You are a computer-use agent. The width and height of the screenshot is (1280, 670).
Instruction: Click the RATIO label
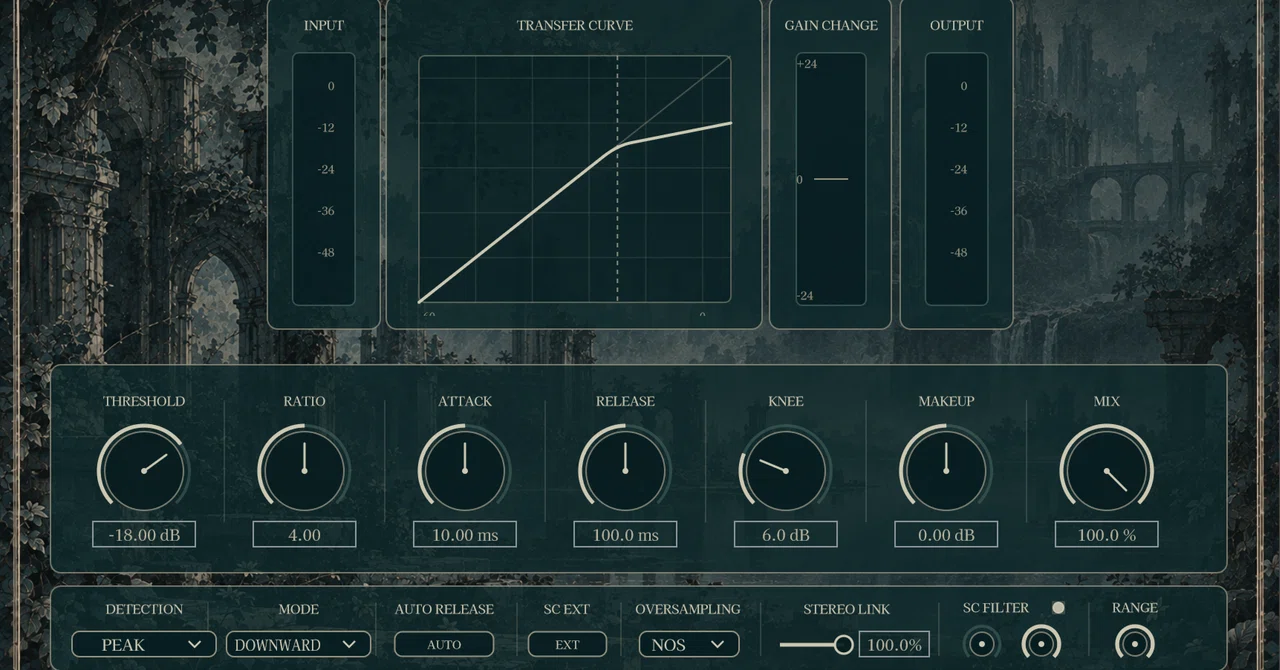[x=304, y=401]
